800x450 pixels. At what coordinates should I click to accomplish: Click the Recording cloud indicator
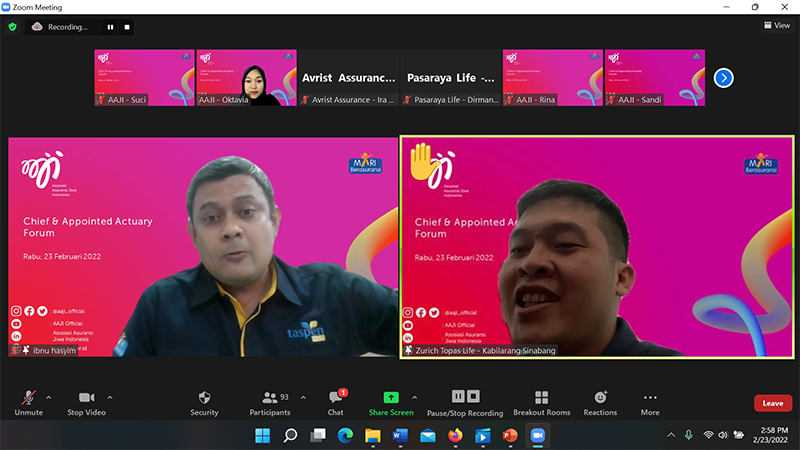tap(60, 27)
